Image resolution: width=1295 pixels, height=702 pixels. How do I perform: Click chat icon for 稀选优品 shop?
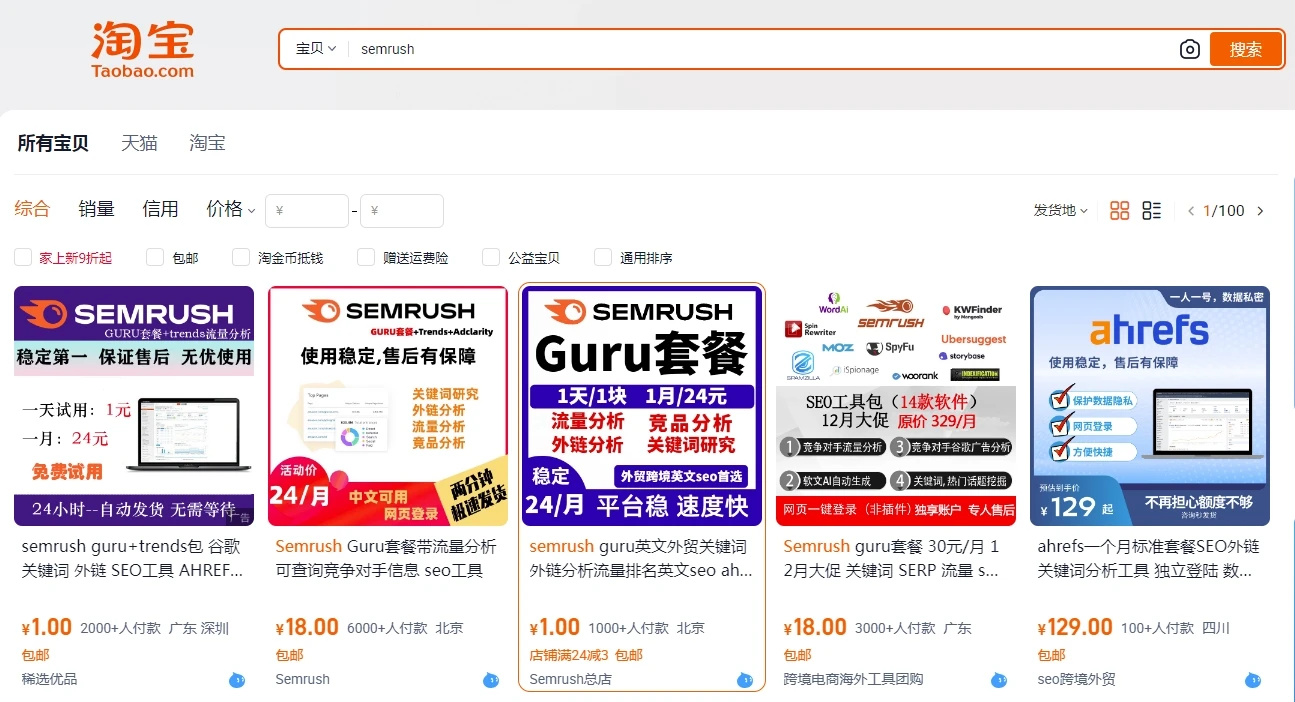click(237, 680)
